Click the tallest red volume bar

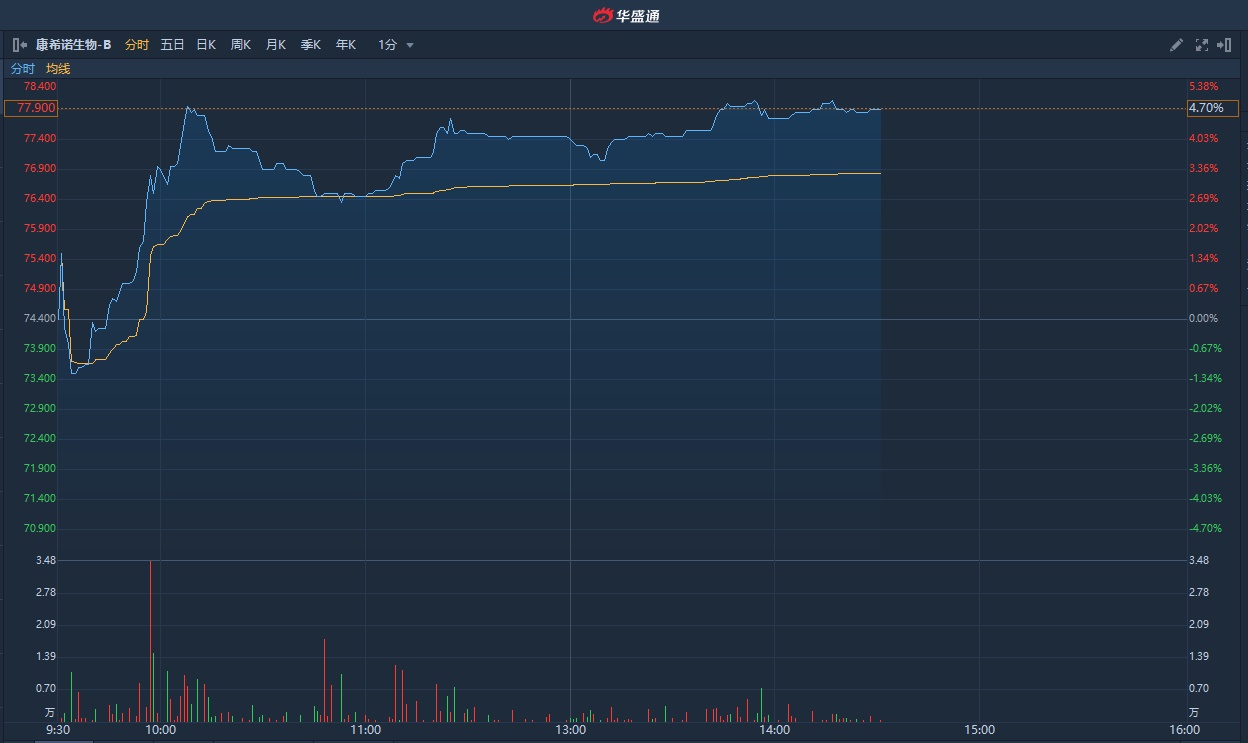click(150, 640)
